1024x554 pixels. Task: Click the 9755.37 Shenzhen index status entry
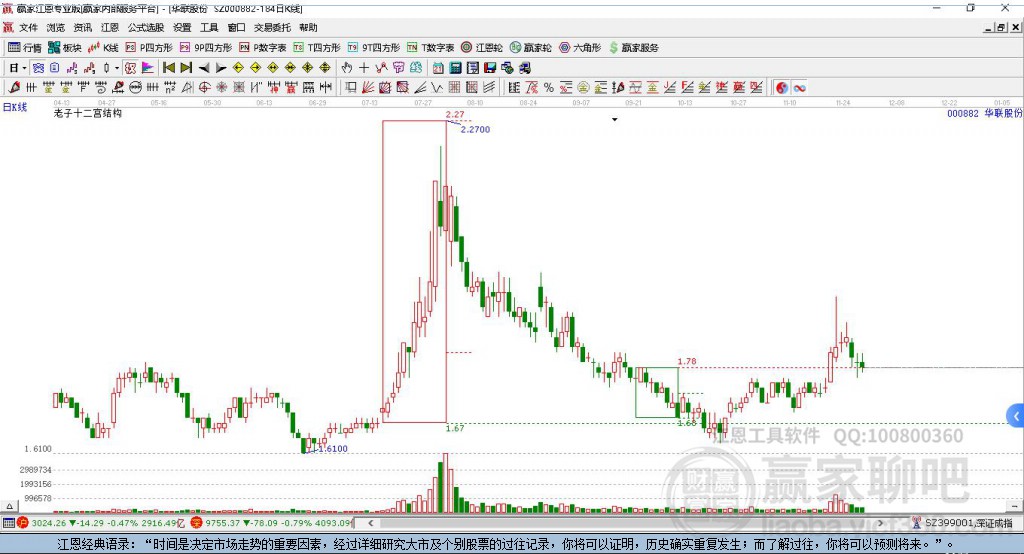pos(272,523)
